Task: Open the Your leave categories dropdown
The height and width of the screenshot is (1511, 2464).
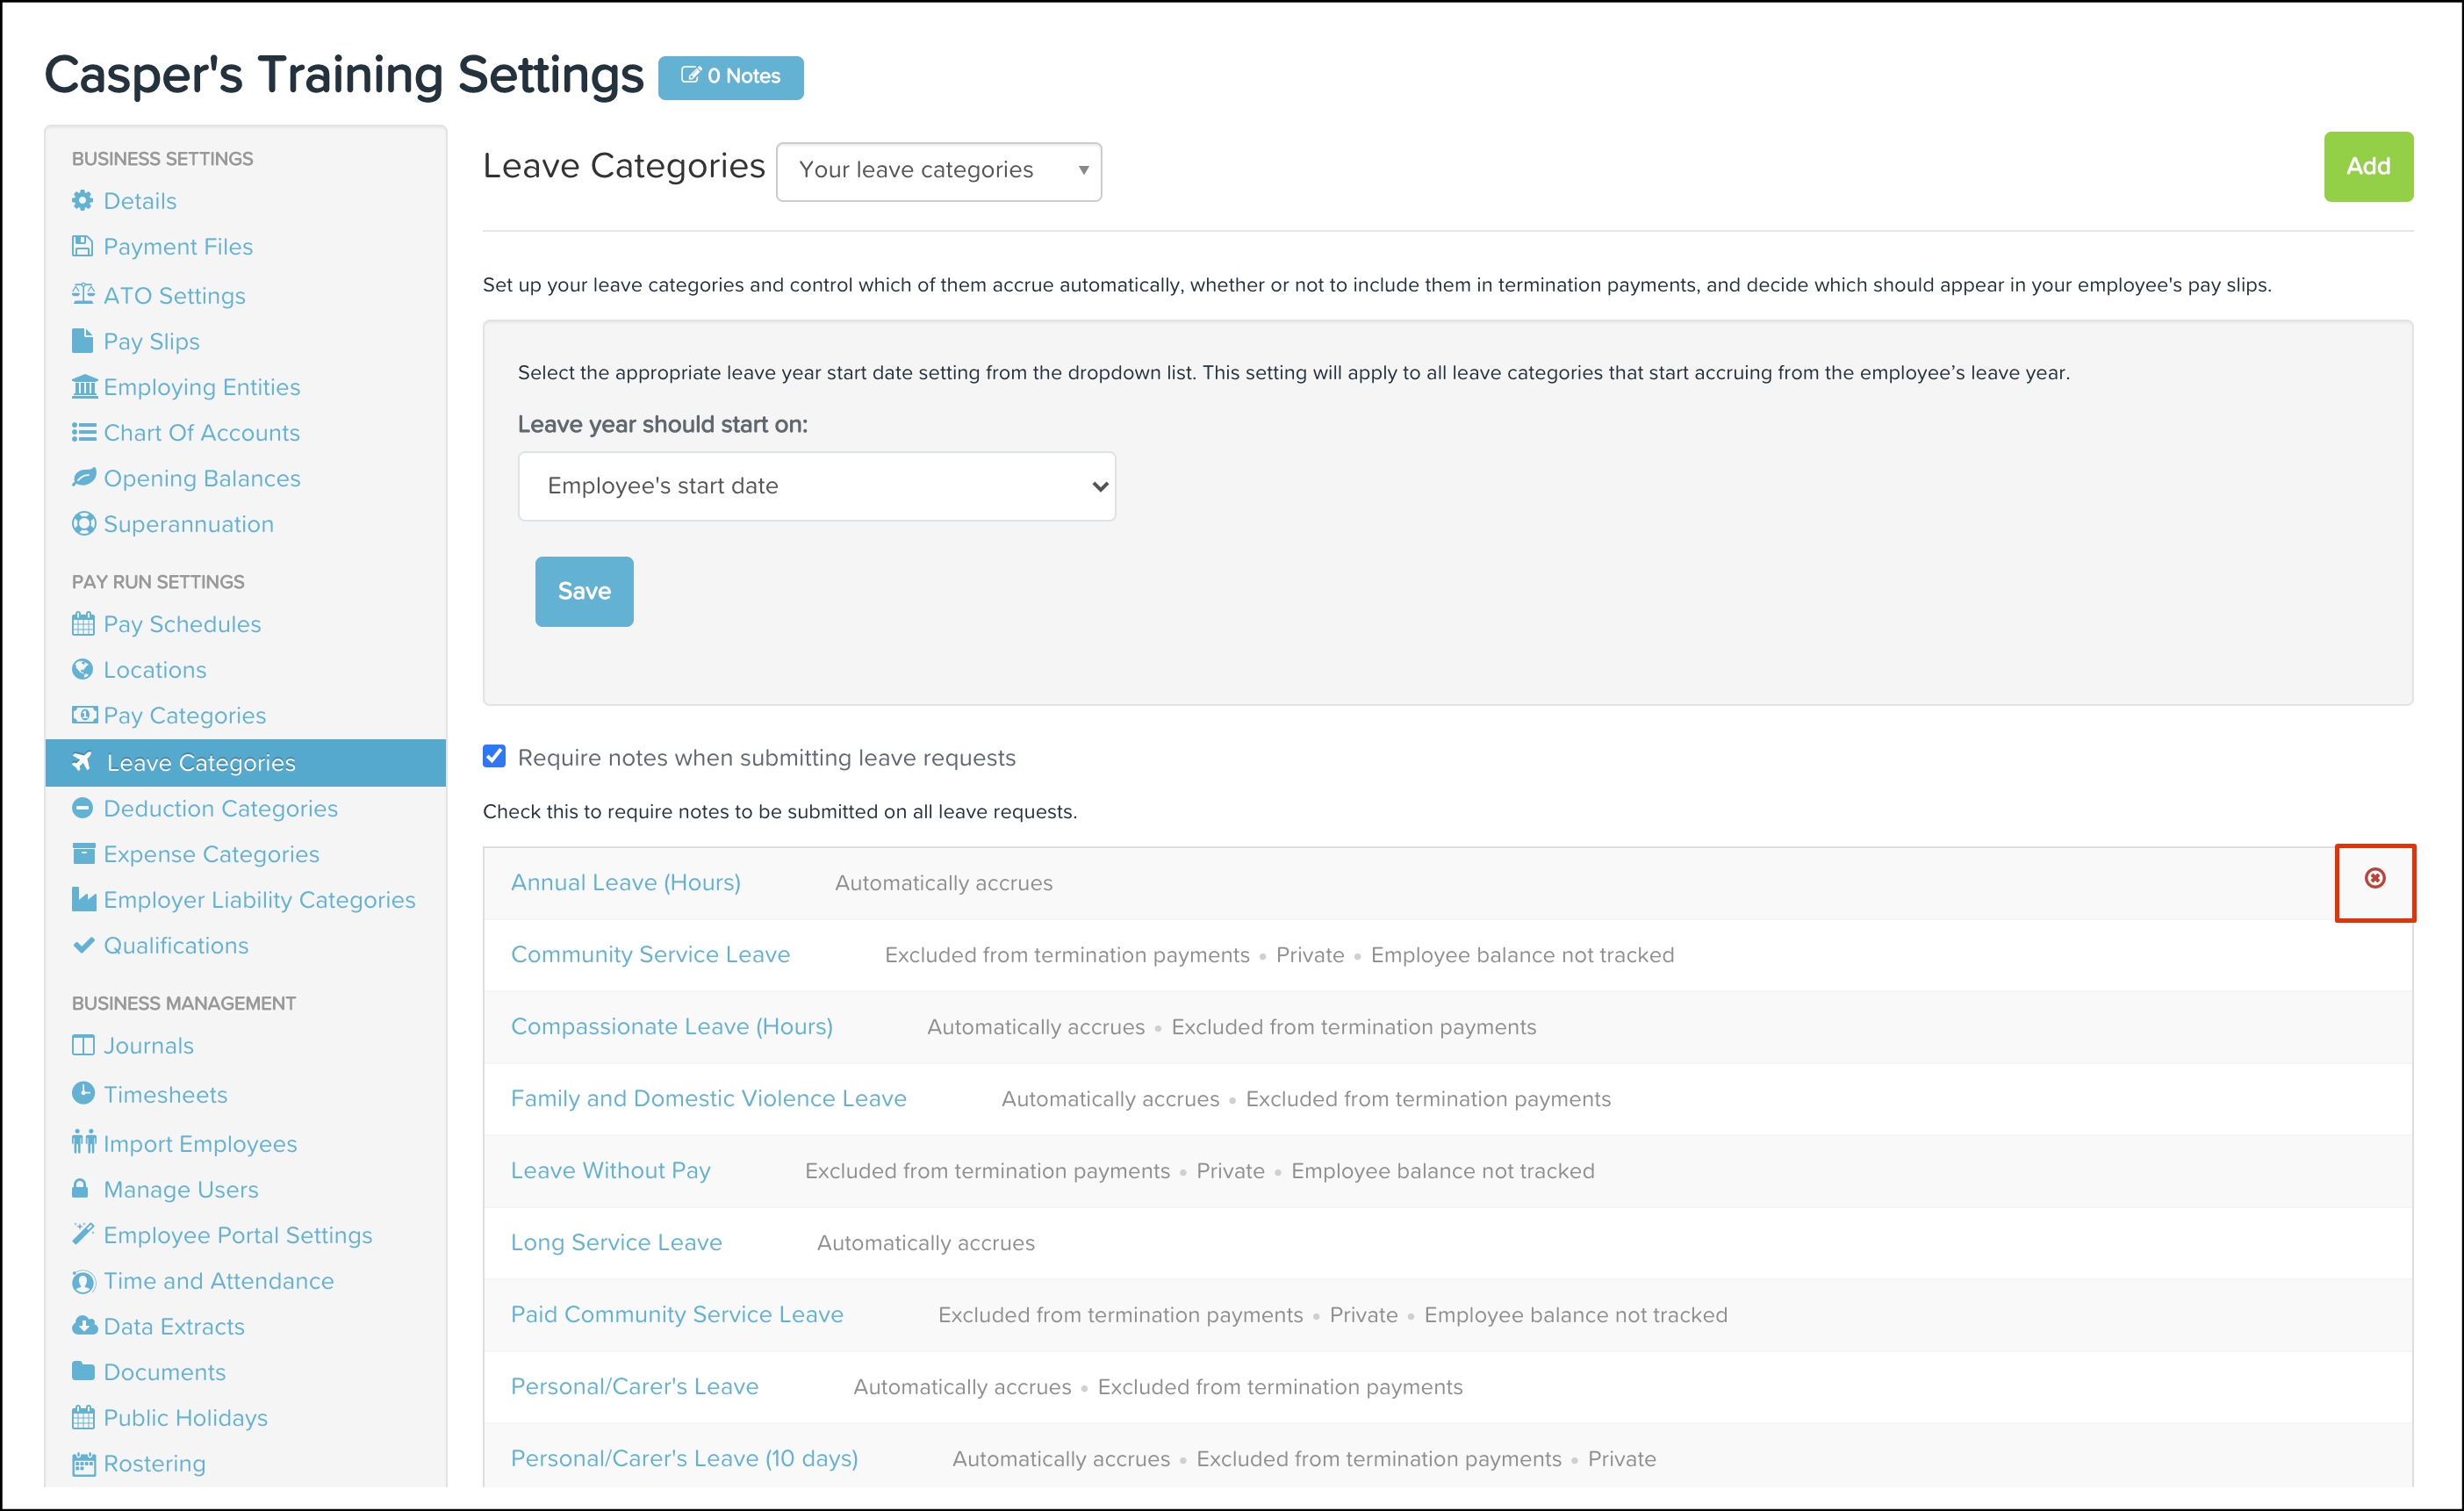Action: click(x=938, y=171)
